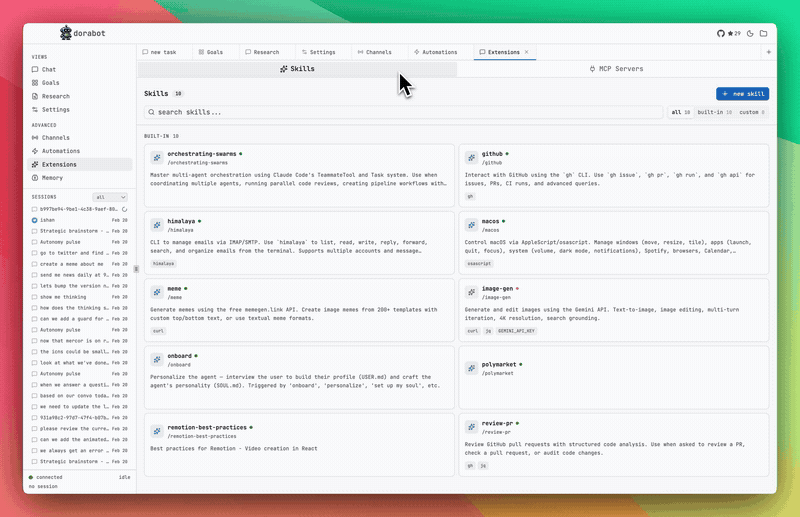The width and height of the screenshot is (800, 517).
Task: Open the polymarket skill icon
Action: pos(471,368)
